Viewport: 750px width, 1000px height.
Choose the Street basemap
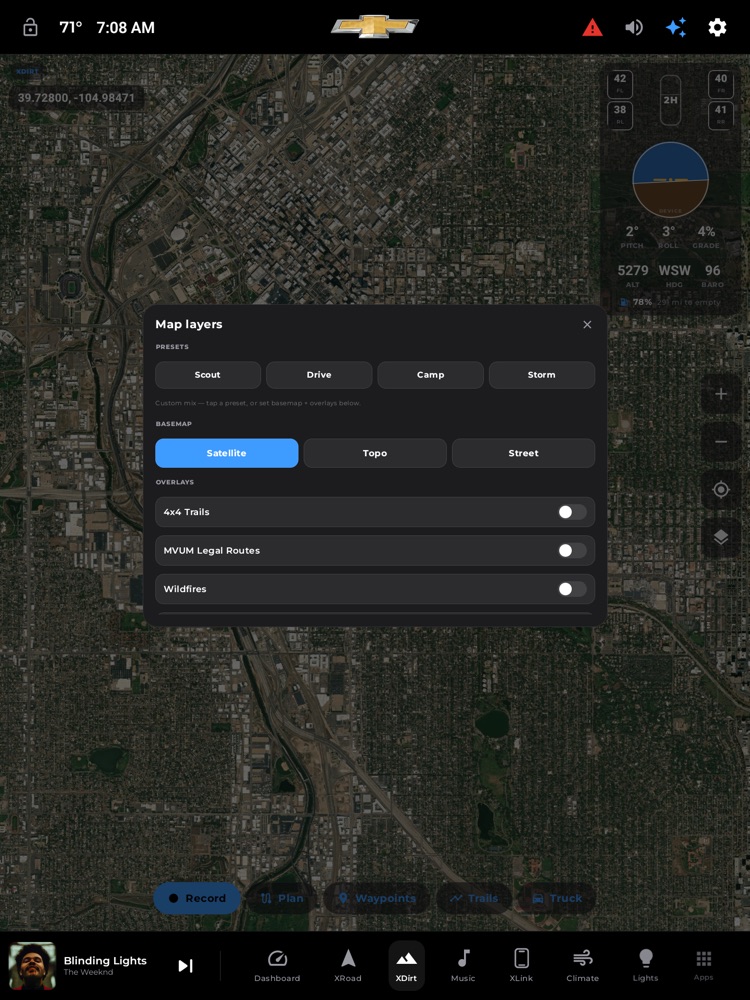coord(524,453)
